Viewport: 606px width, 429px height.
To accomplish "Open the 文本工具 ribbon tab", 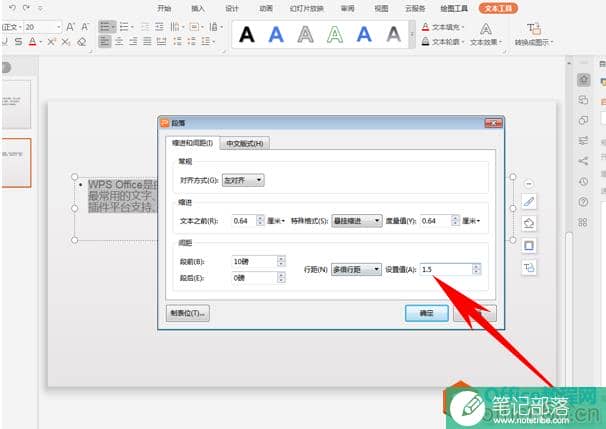I will coord(498,8).
